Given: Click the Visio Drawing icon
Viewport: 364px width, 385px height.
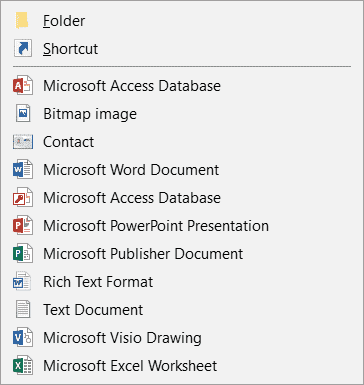Looking at the screenshot, I should [x=23, y=338].
